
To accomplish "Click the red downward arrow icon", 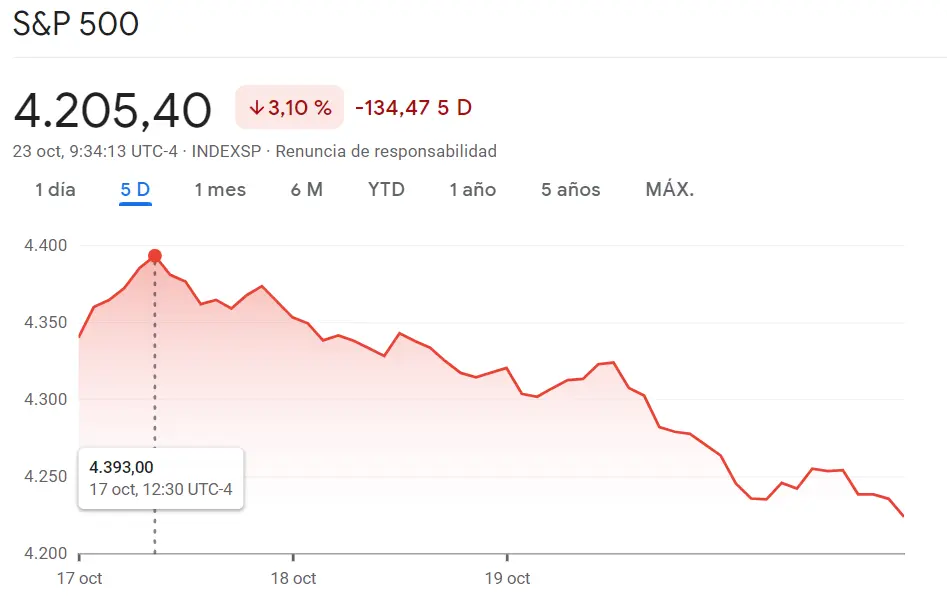I will 258,106.
